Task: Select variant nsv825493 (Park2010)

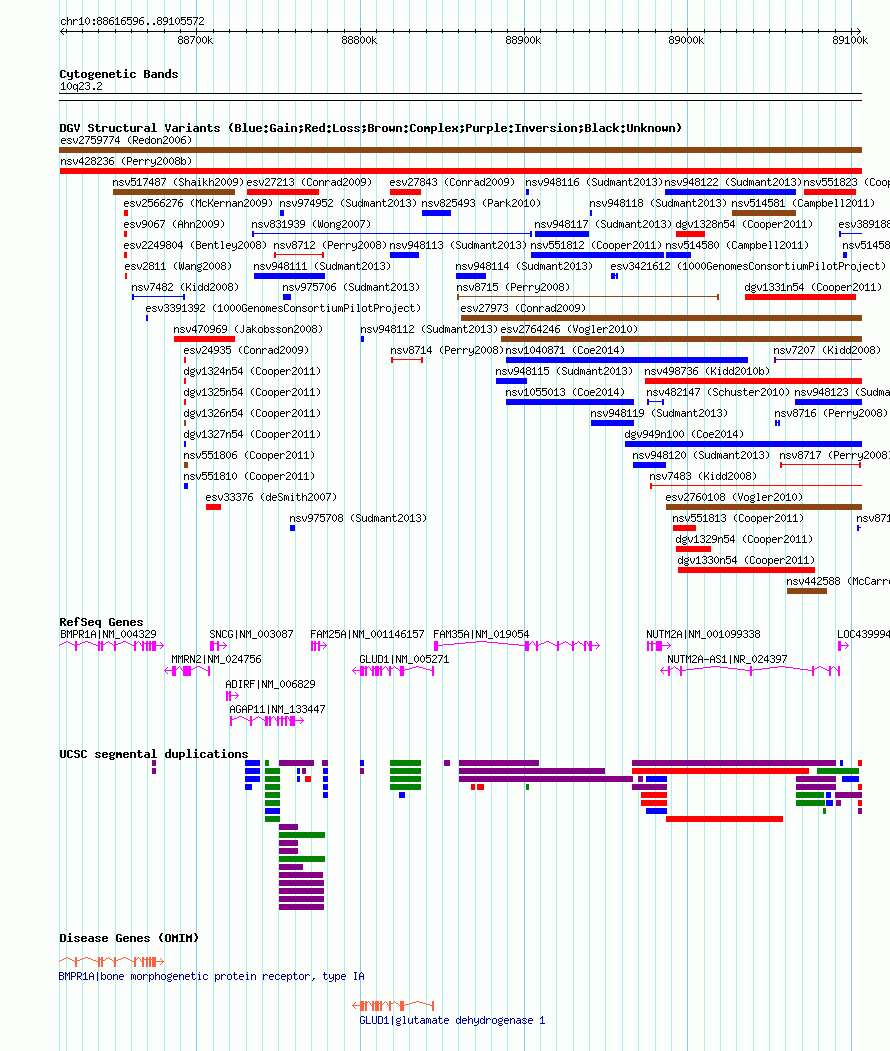Action: coord(481,203)
